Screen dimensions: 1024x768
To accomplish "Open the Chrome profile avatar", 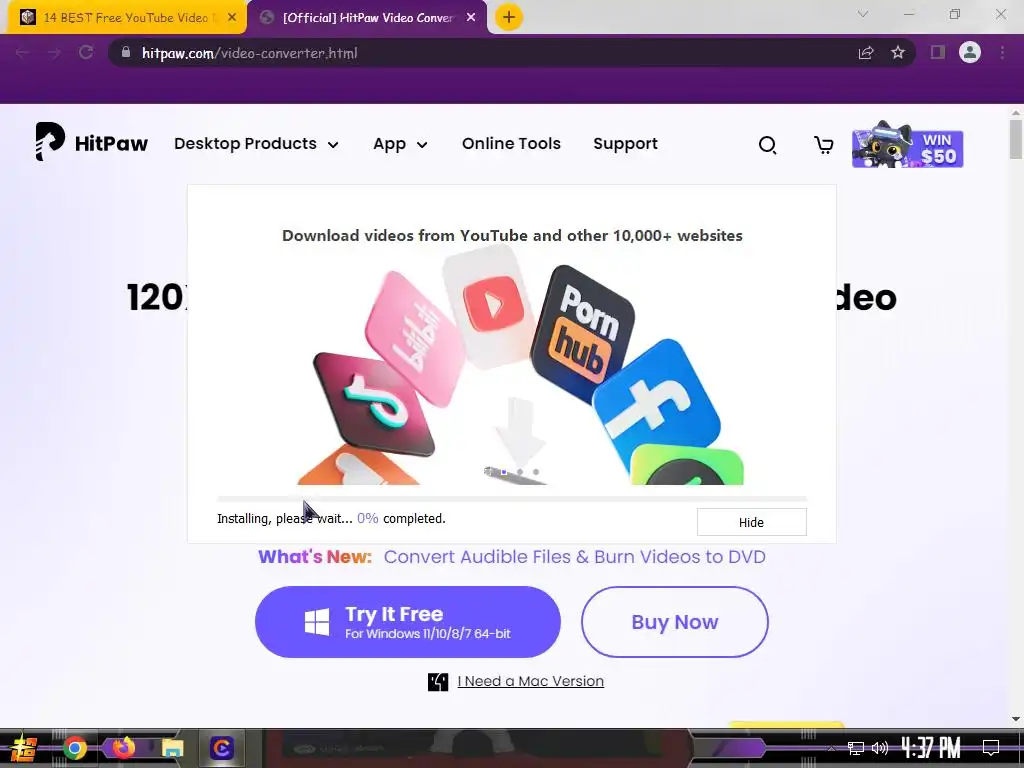I will click(970, 52).
